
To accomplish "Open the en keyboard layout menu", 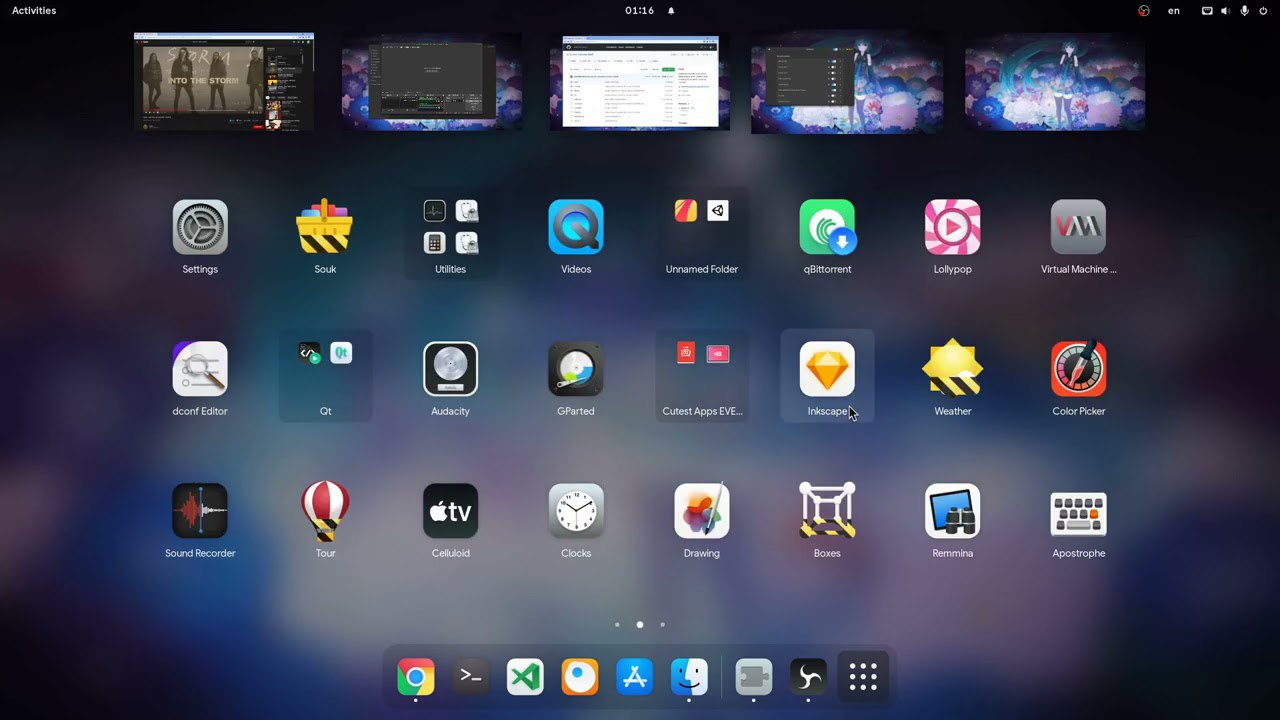I will click(x=1174, y=10).
